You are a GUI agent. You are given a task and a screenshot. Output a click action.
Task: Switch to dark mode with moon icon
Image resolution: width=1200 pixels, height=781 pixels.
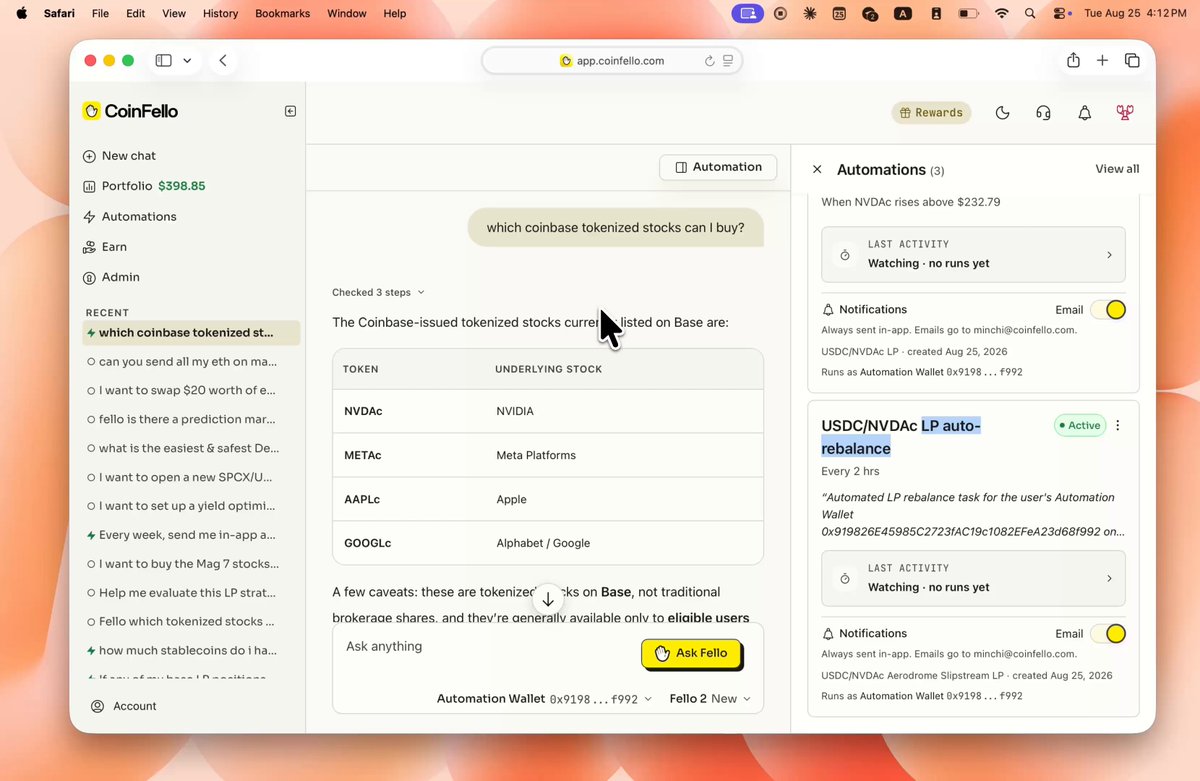tap(1002, 113)
